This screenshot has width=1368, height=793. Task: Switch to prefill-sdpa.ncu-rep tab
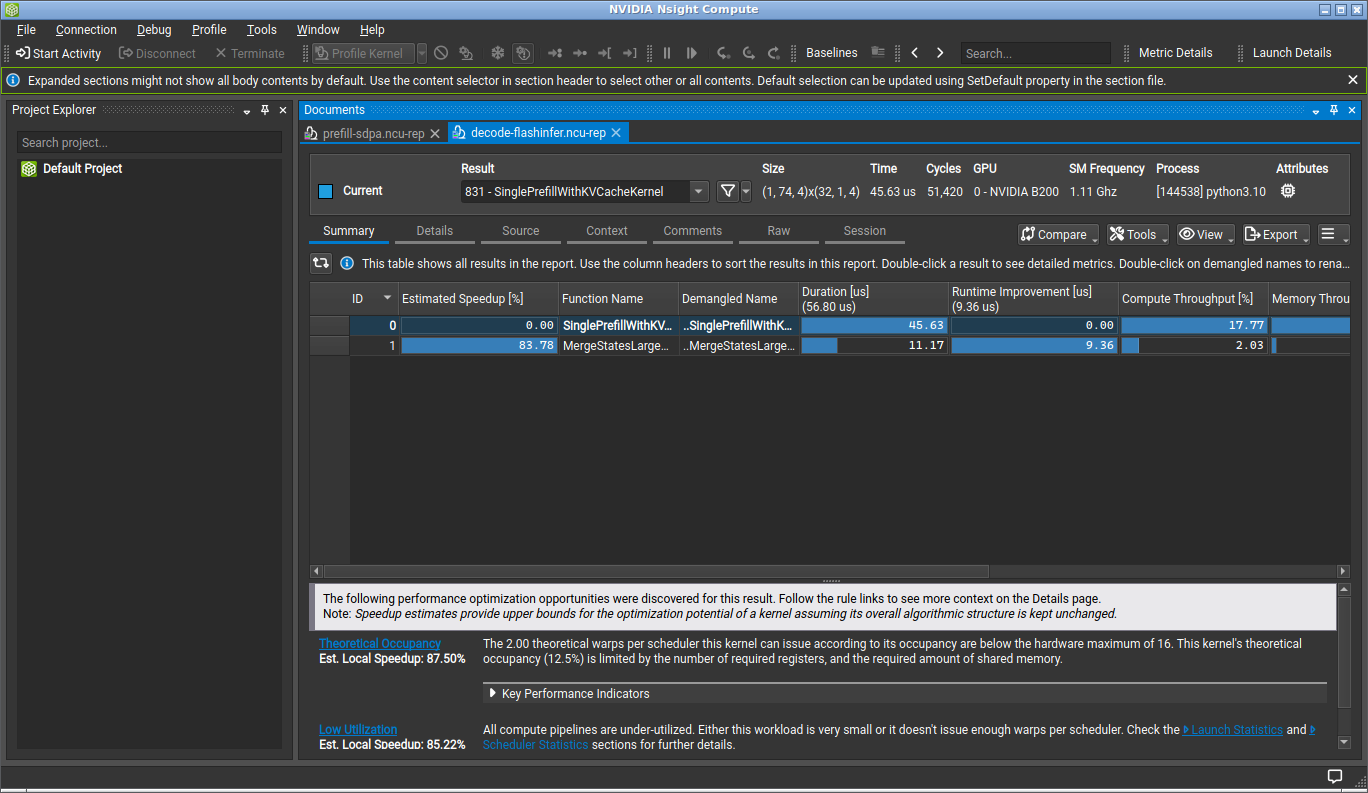(x=373, y=133)
